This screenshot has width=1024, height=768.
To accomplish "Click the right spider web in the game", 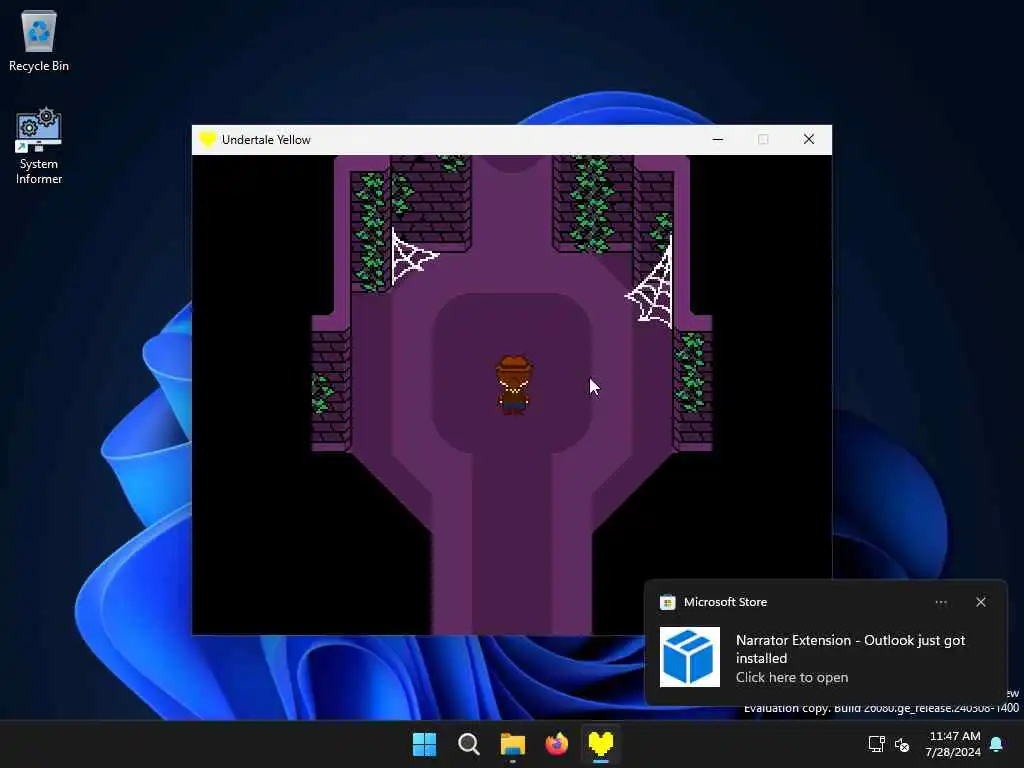I will [651, 283].
